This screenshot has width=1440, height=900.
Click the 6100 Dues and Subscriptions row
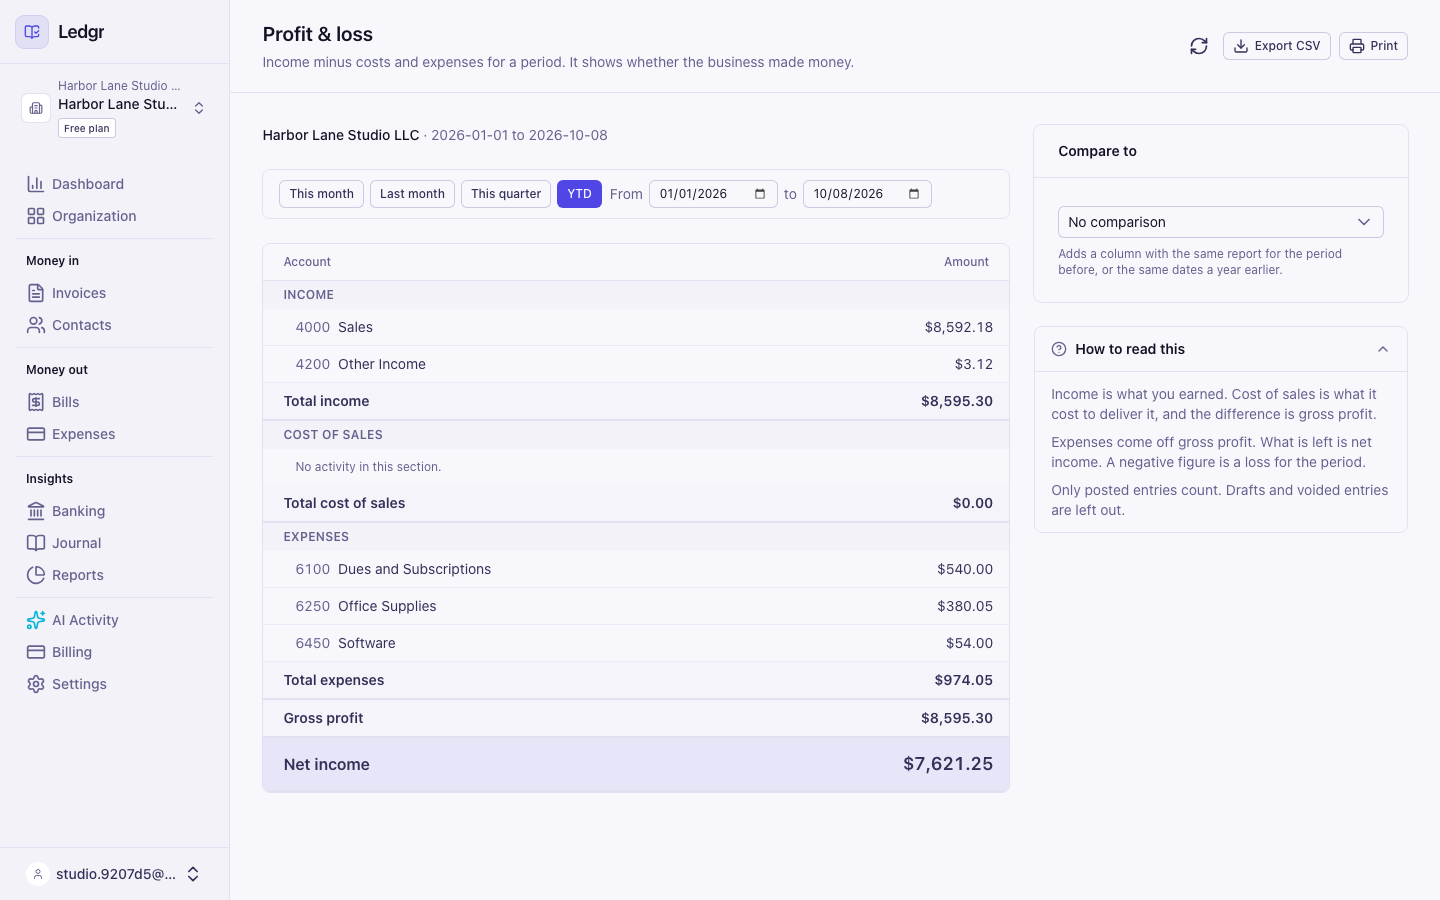tap(636, 569)
